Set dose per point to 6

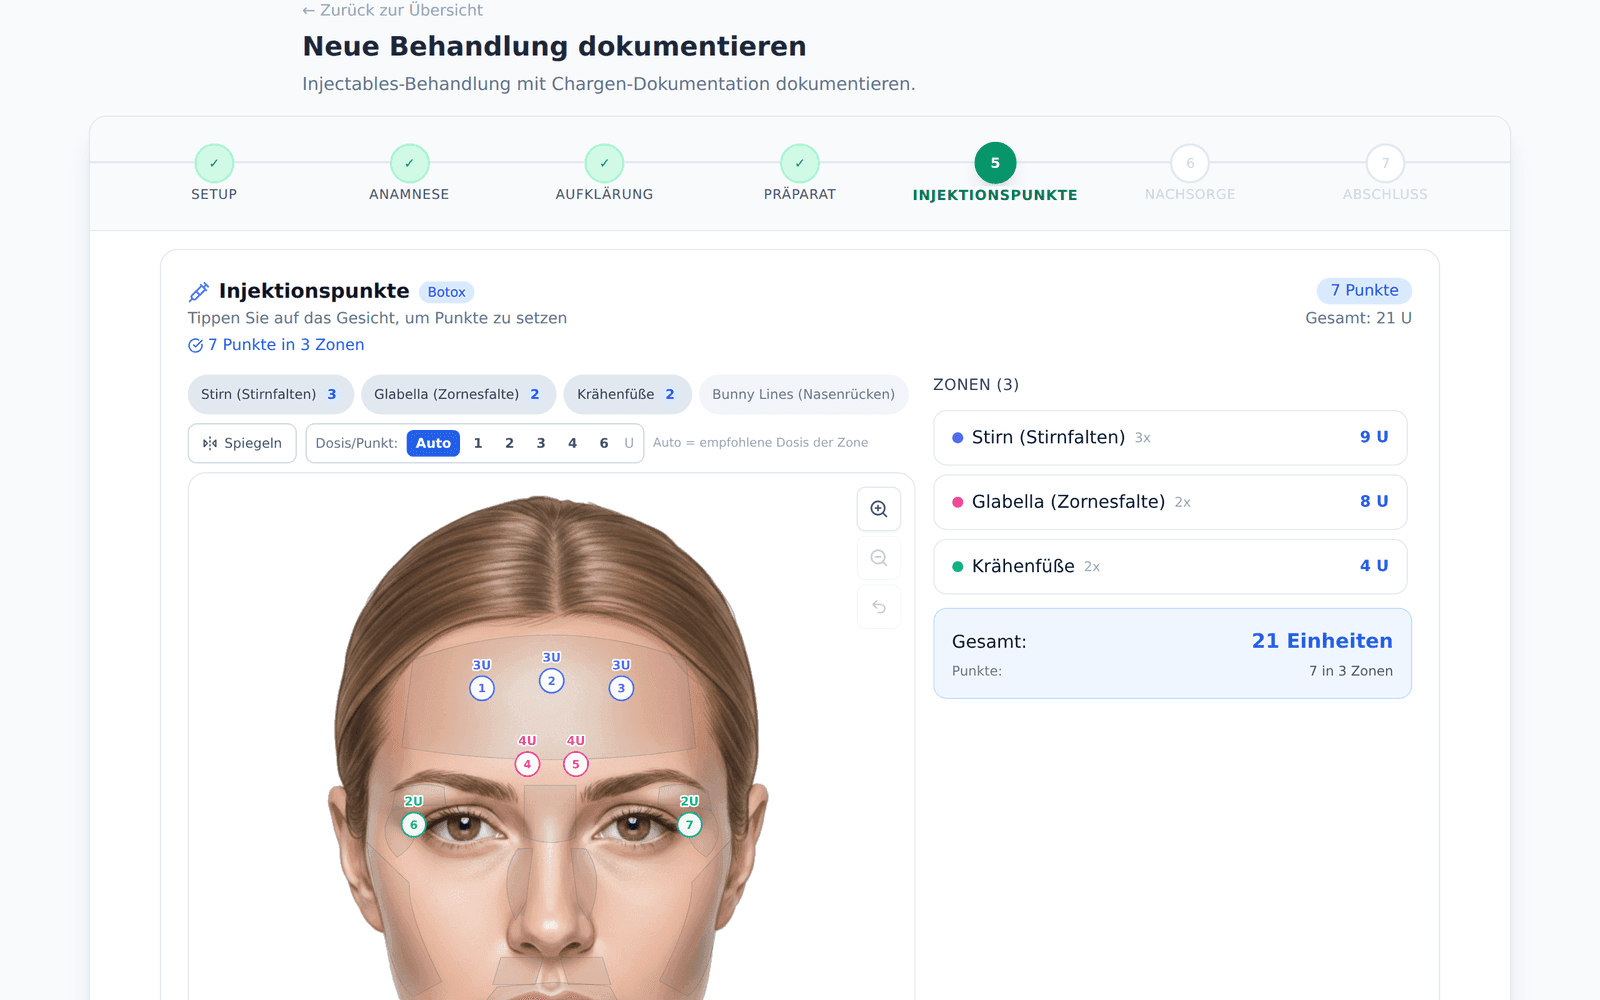click(604, 443)
